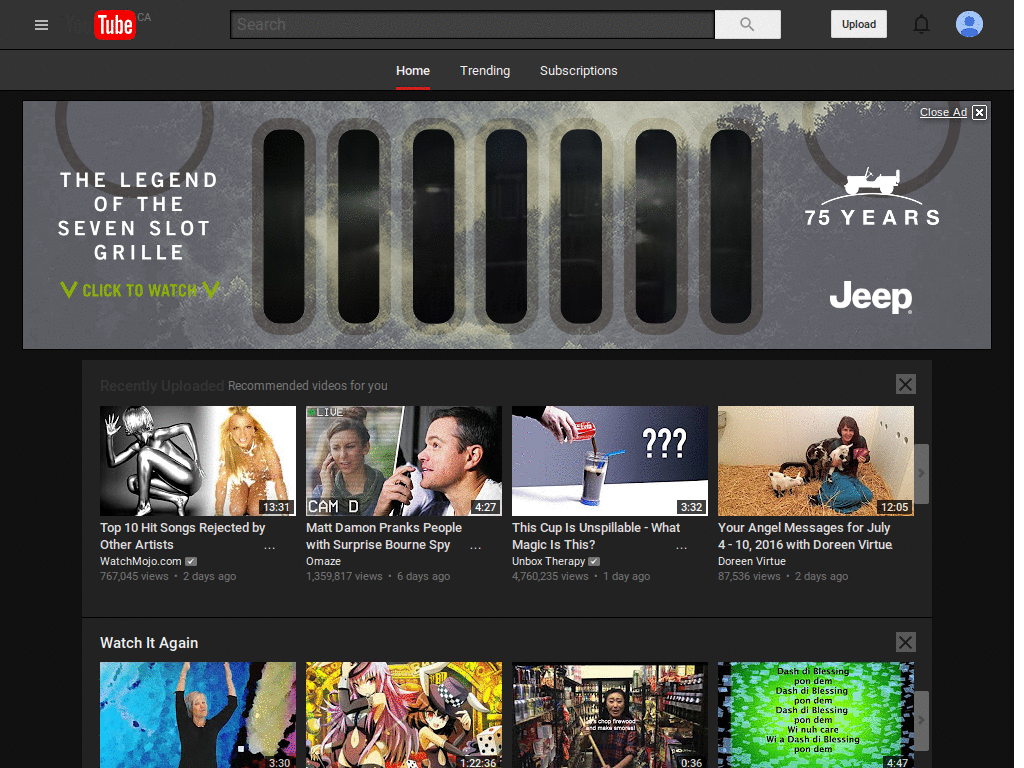Show next Watch It Again videos arrow
This screenshot has height=768, width=1024.
tap(921, 720)
